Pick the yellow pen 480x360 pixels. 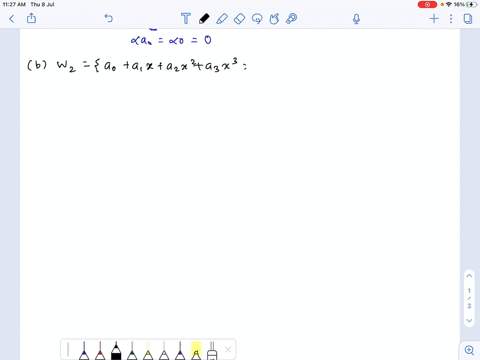tap(148, 351)
